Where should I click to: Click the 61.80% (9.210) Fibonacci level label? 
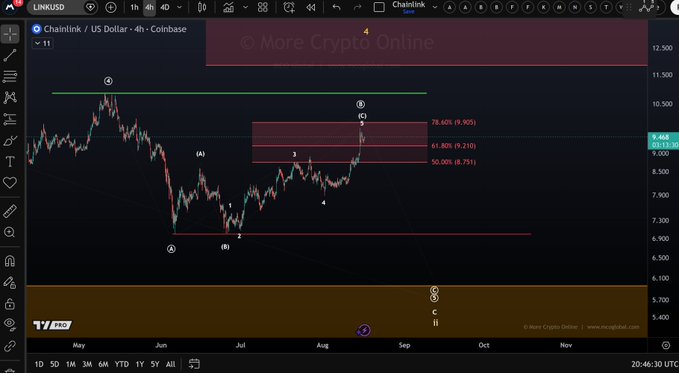click(x=453, y=146)
